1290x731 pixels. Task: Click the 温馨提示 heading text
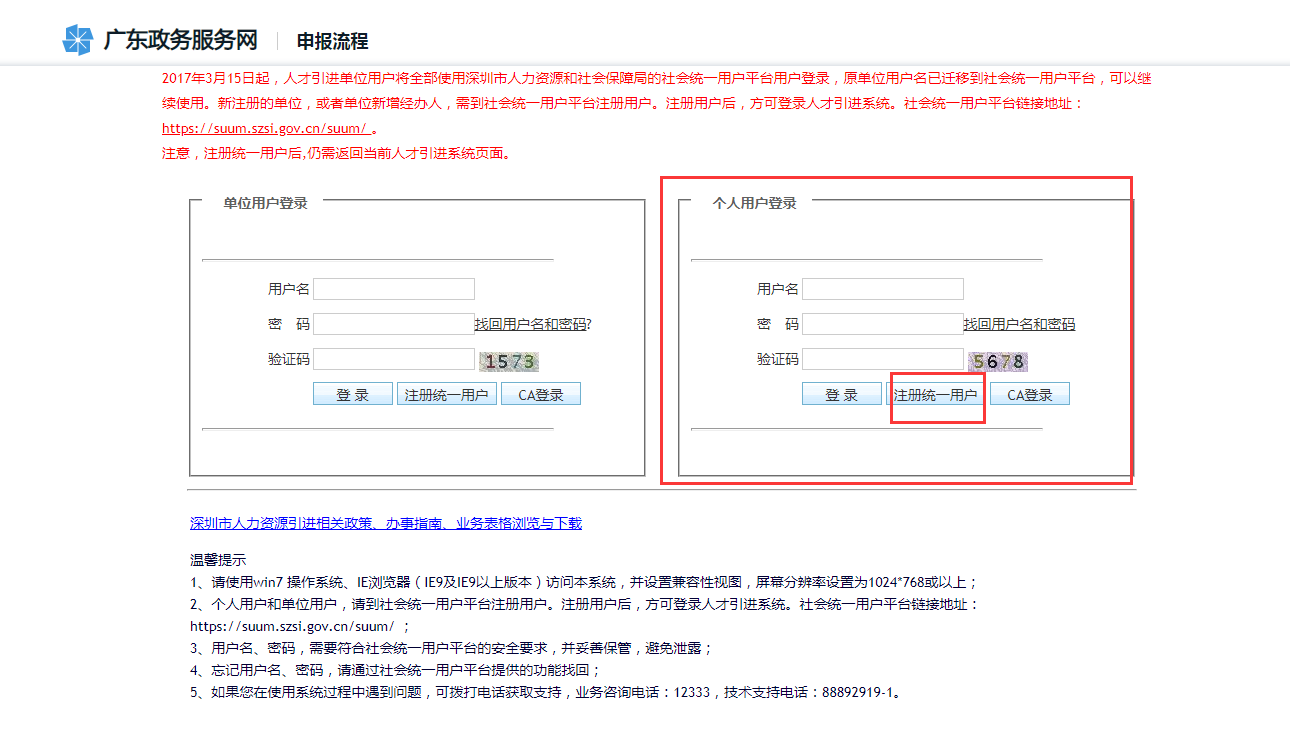click(218, 560)
